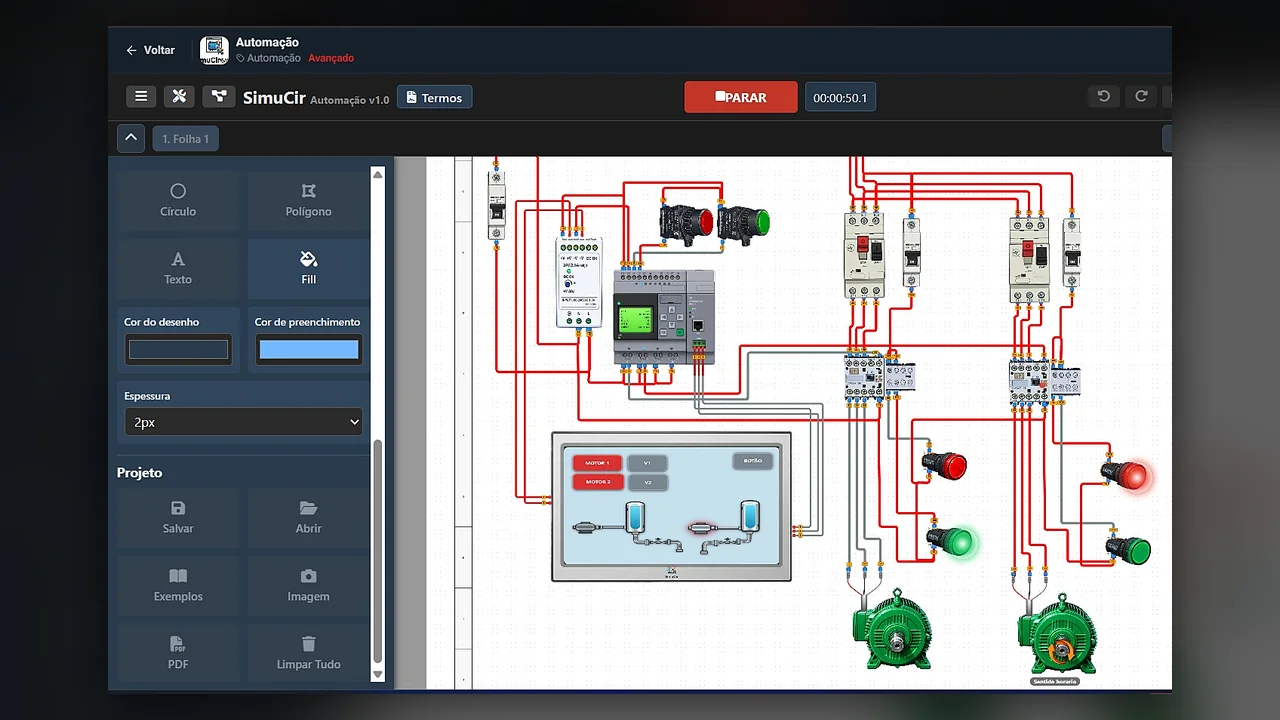Screen dimensions: 1280x720
Task: Export the circuit as PDF
Action: click(x=178, y=654)
